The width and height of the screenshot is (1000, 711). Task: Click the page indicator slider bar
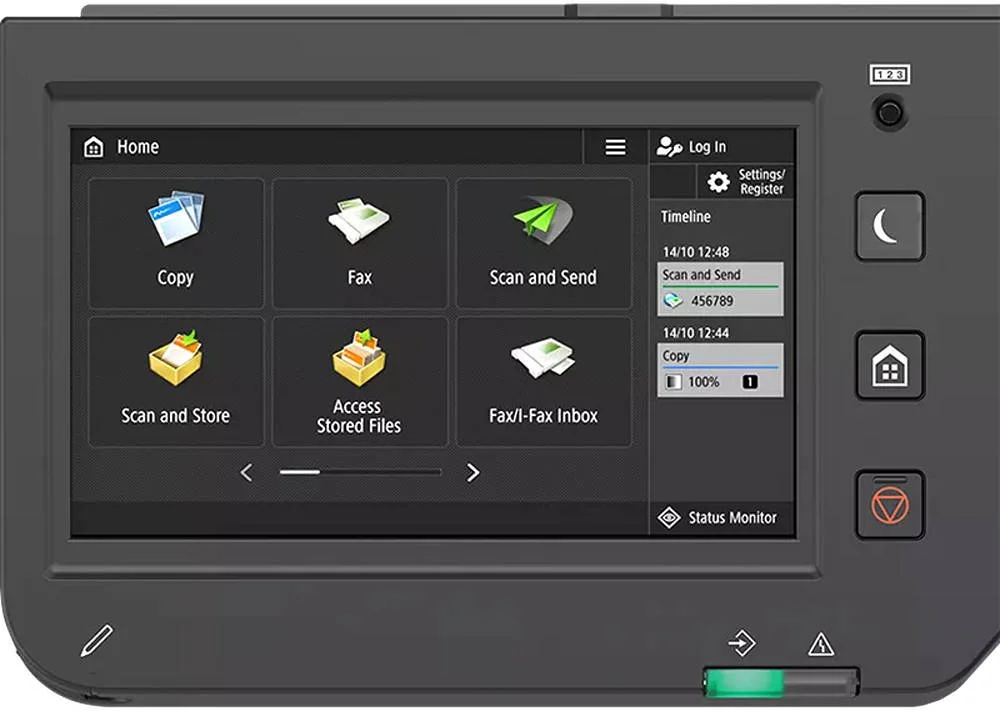[x=360, y=472]
